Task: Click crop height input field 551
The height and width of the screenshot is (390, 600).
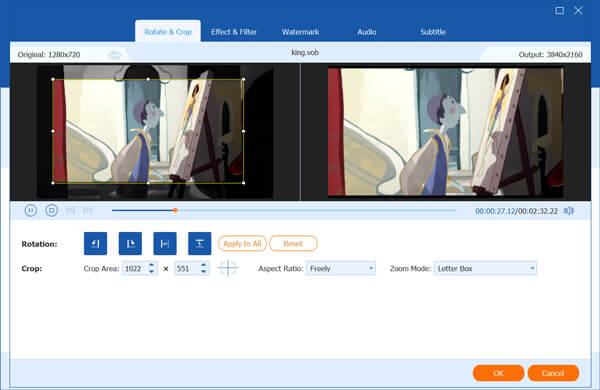Action: tap(187, 268)
